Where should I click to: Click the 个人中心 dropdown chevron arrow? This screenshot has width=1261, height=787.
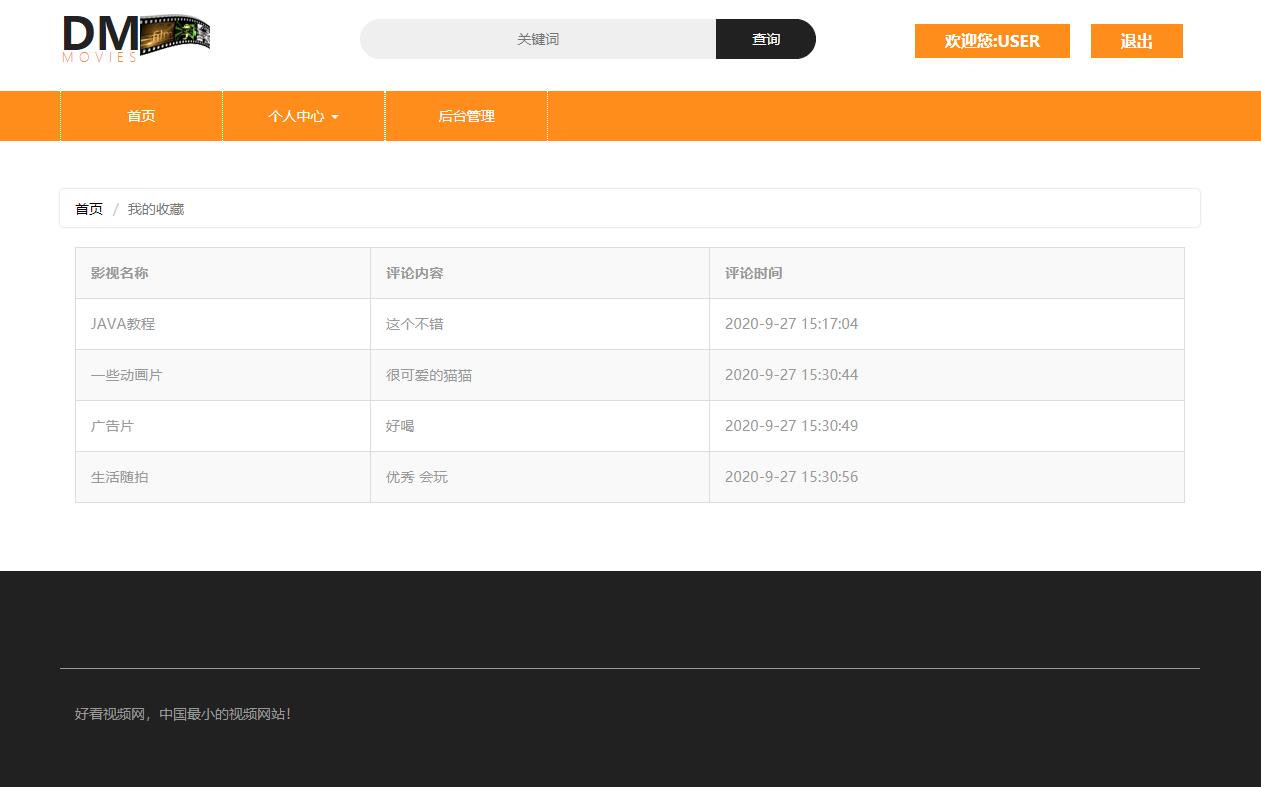[333, 117]
